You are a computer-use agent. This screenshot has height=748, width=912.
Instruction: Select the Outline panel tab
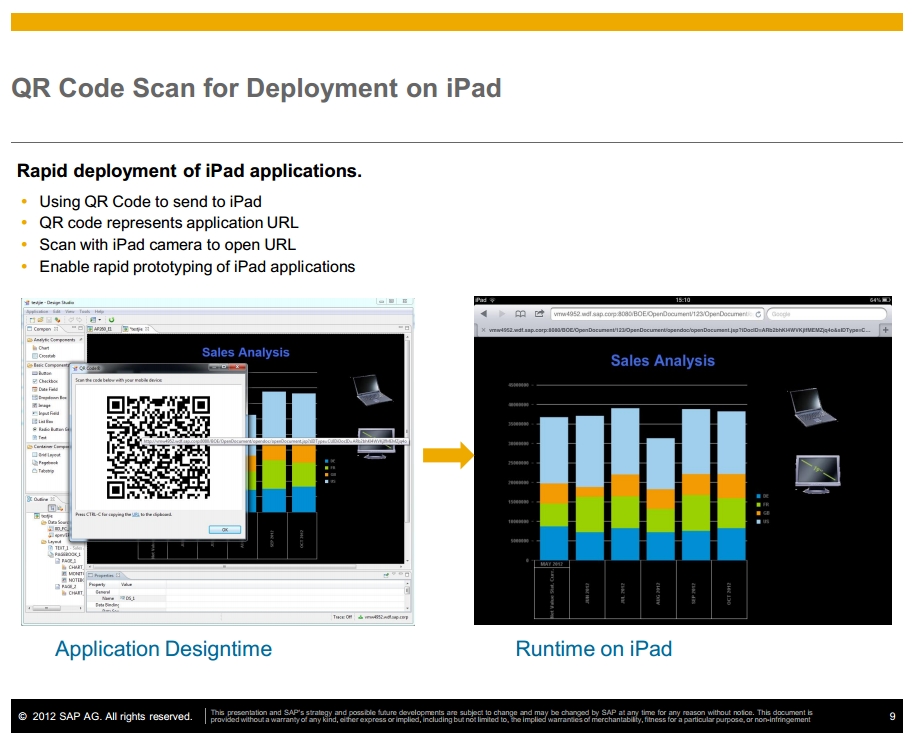pyautogui.click(x=41, y=499)
